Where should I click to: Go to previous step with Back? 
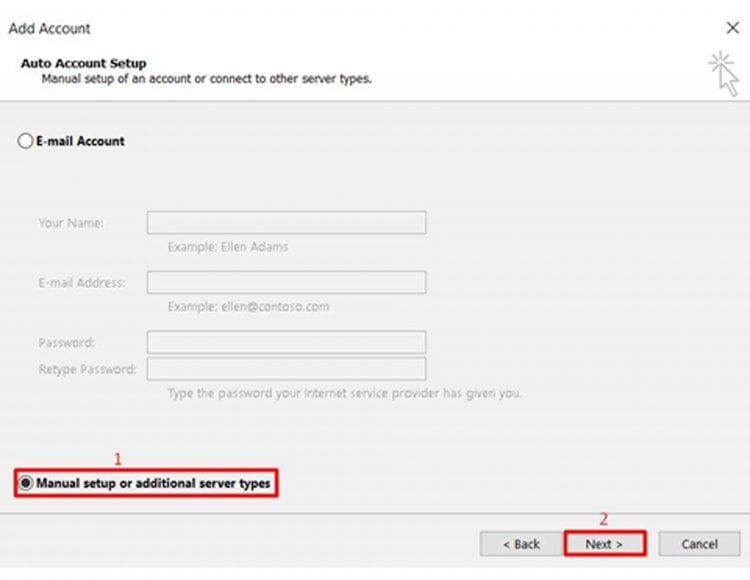(x=521, y=544)
